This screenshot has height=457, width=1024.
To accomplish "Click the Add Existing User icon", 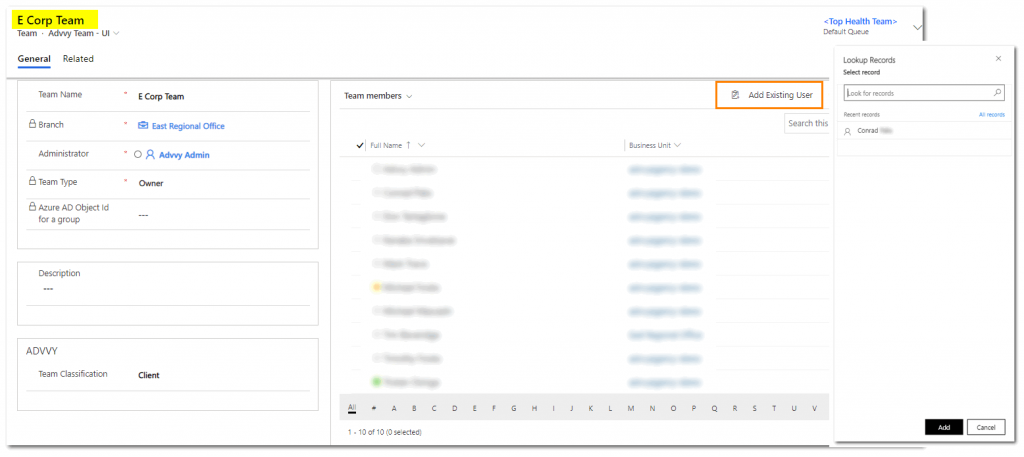I will [x=735, y=95].
